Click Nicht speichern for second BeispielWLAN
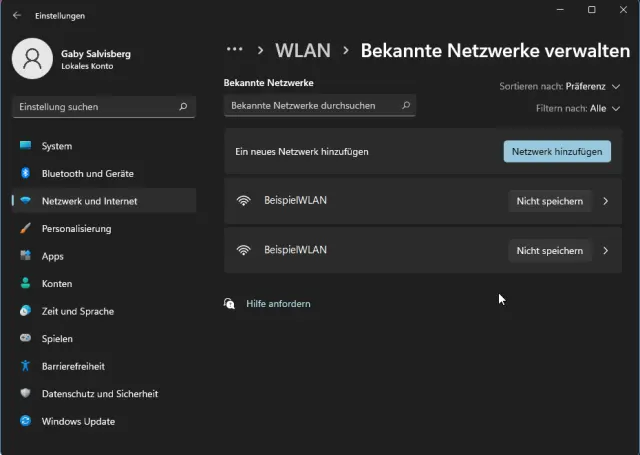 550,251
